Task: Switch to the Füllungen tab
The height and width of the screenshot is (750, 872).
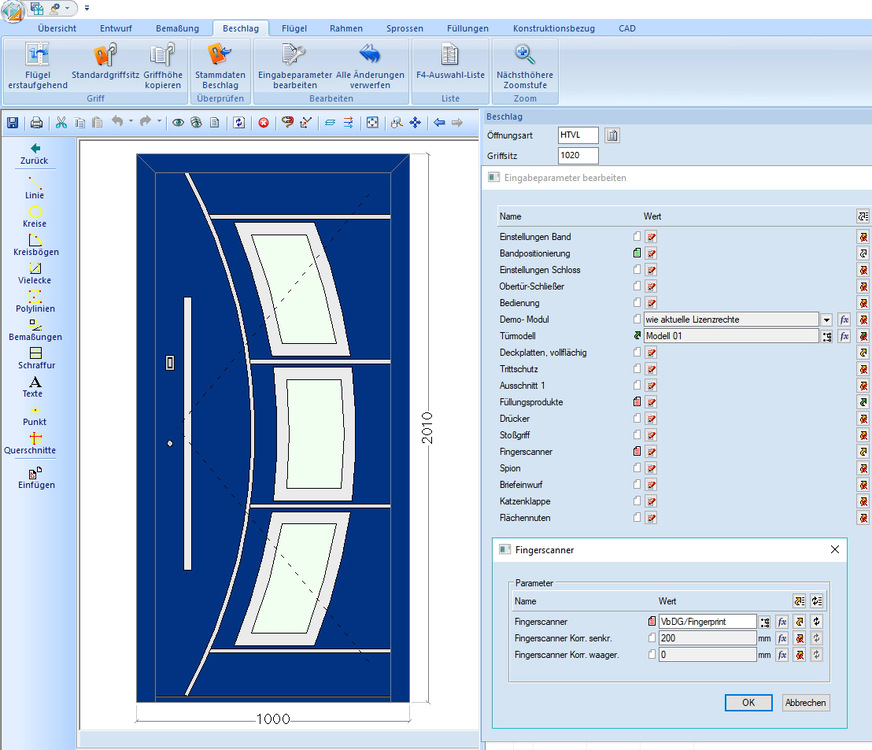Action: click(467, 29)
